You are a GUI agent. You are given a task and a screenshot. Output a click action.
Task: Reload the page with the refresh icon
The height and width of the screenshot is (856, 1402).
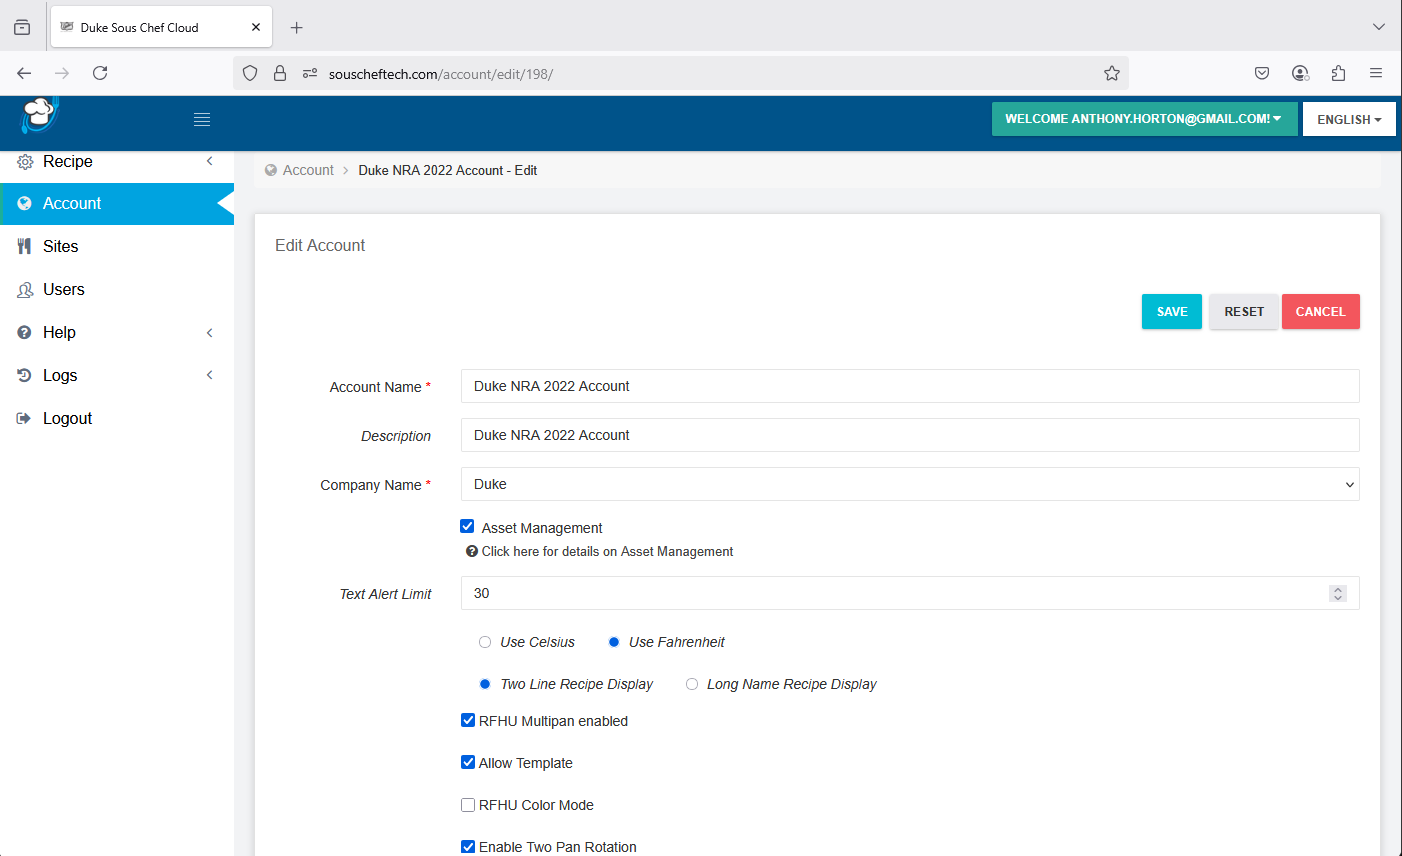click(100, 73)
